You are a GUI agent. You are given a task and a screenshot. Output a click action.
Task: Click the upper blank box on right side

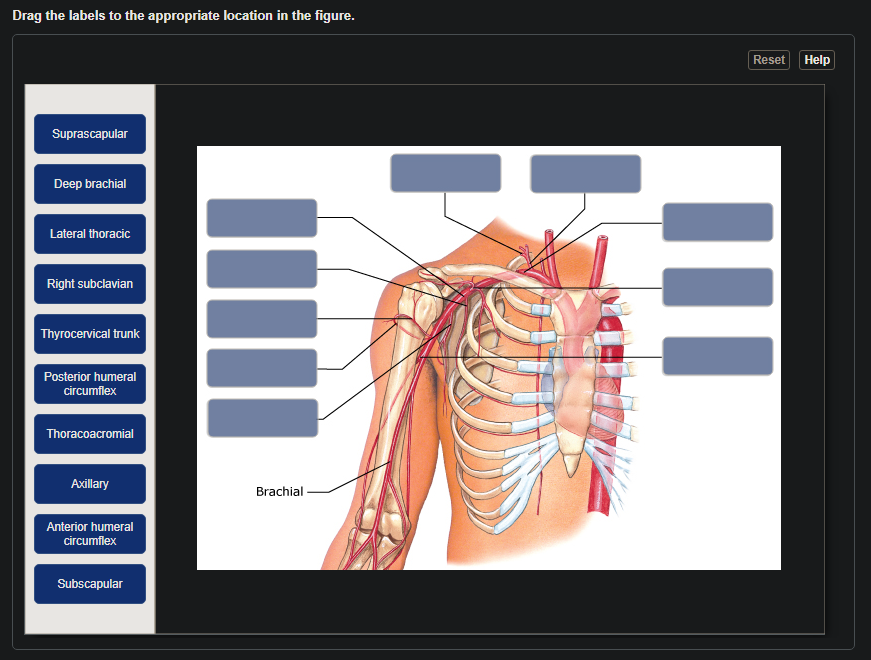718,222
